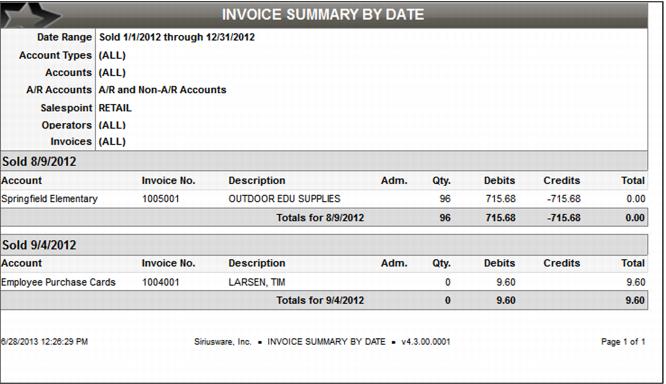Click the Invoices label
Screen dimensions: 666x384
[71, 141]
